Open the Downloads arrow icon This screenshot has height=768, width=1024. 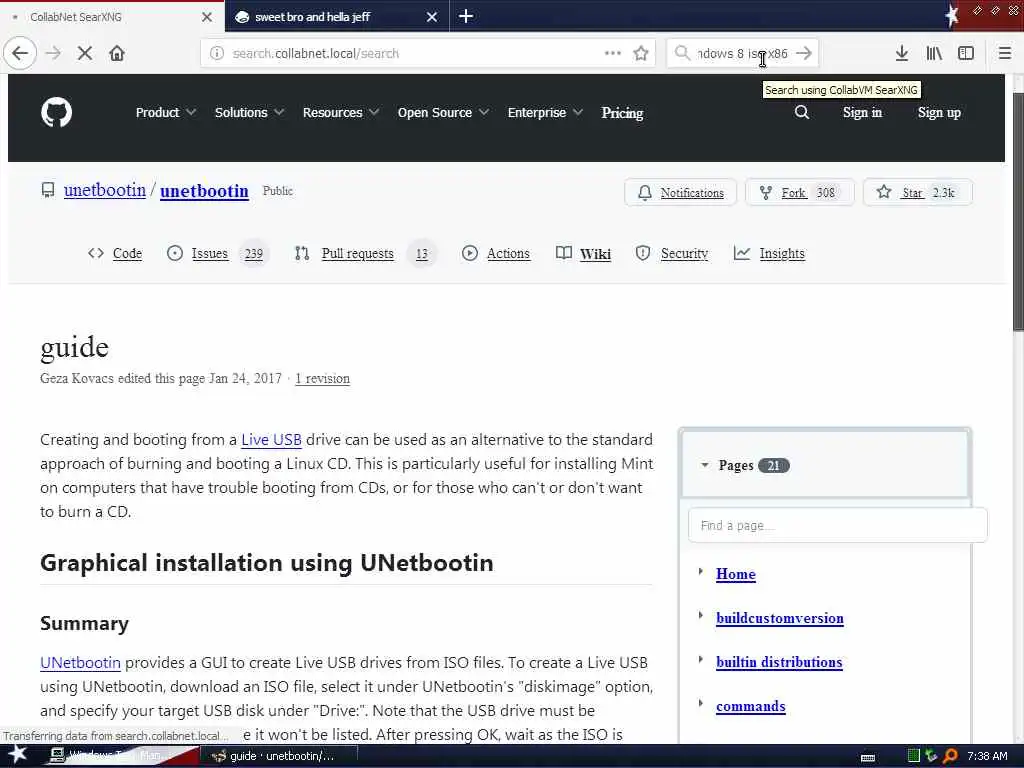[x=901, y=53]
